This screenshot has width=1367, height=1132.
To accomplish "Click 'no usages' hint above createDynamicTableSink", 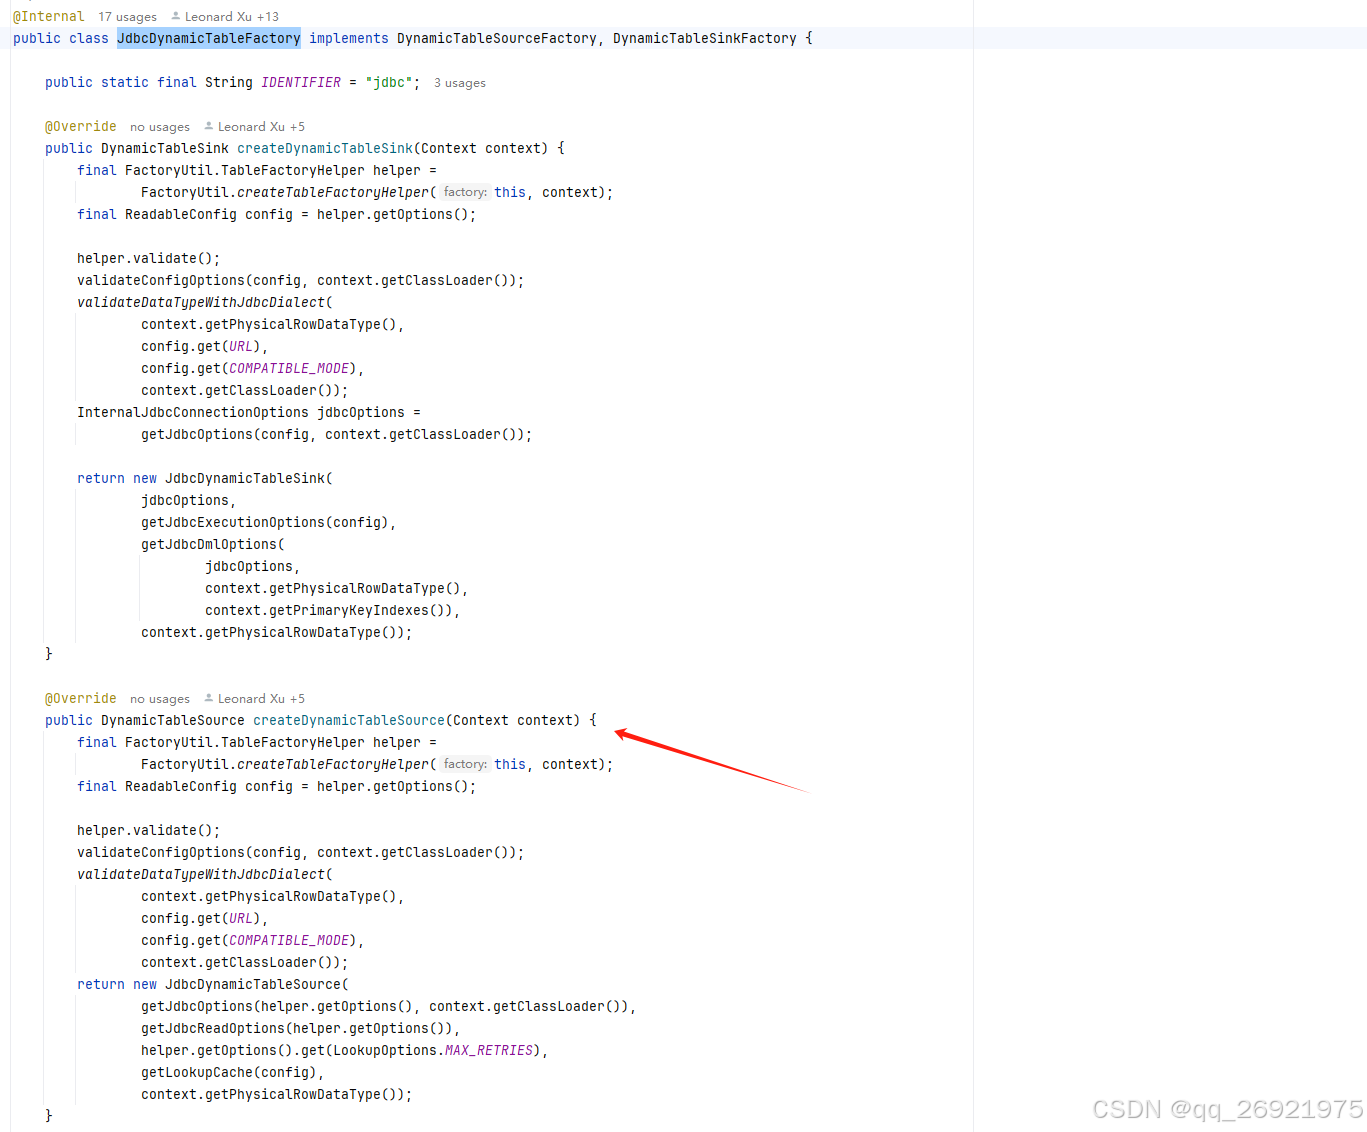I will pyautogui.click(x=160, y=127).
